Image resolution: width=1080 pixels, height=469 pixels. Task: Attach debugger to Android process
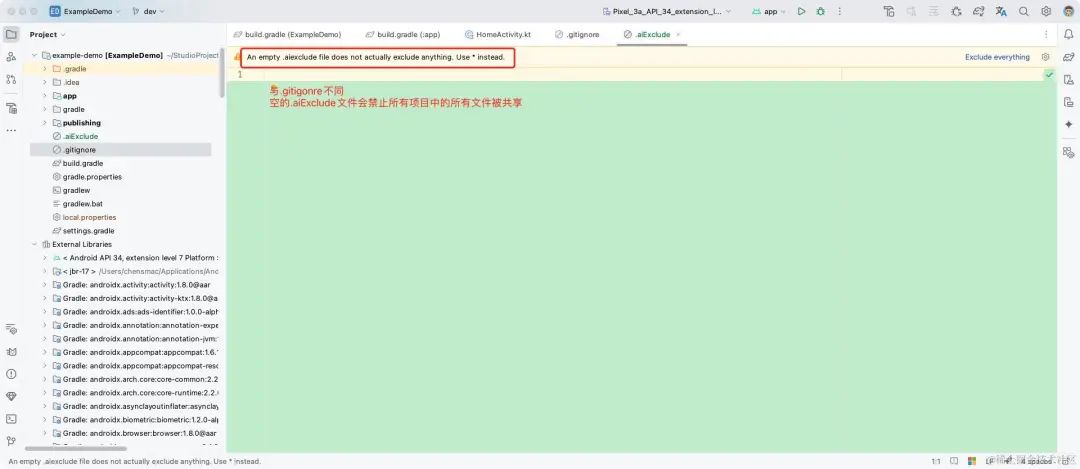956,12
